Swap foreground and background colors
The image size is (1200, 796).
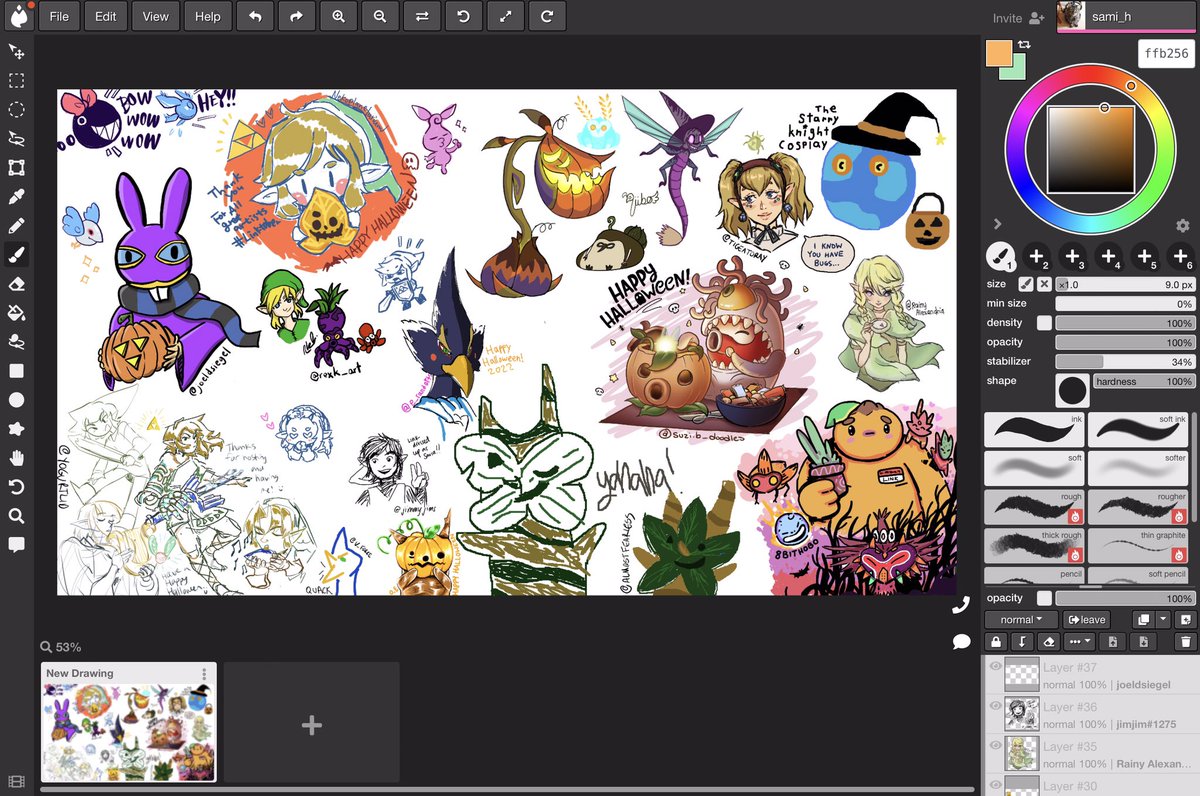[x=1024, y=45]
